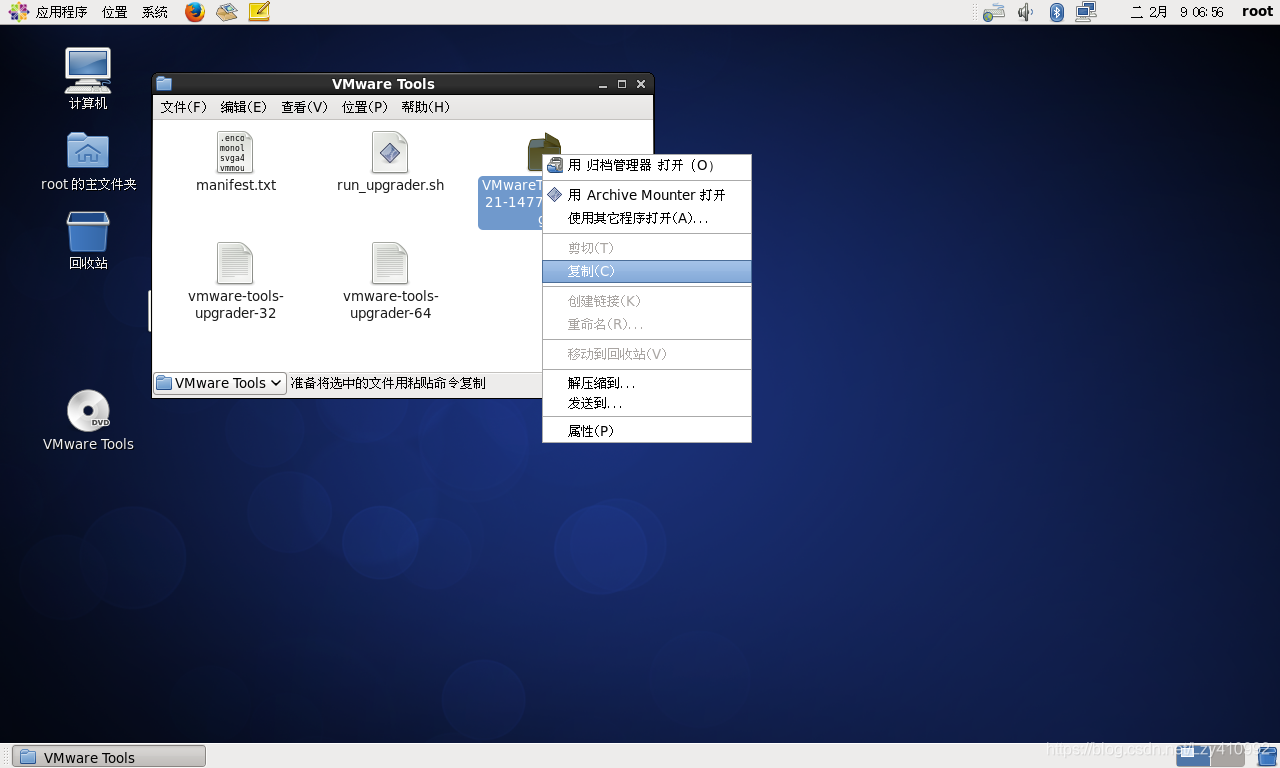This screenshot has height=768, width=1280.
Task: Switch to the first workspace in the switcher
Action: [1193, 756]
